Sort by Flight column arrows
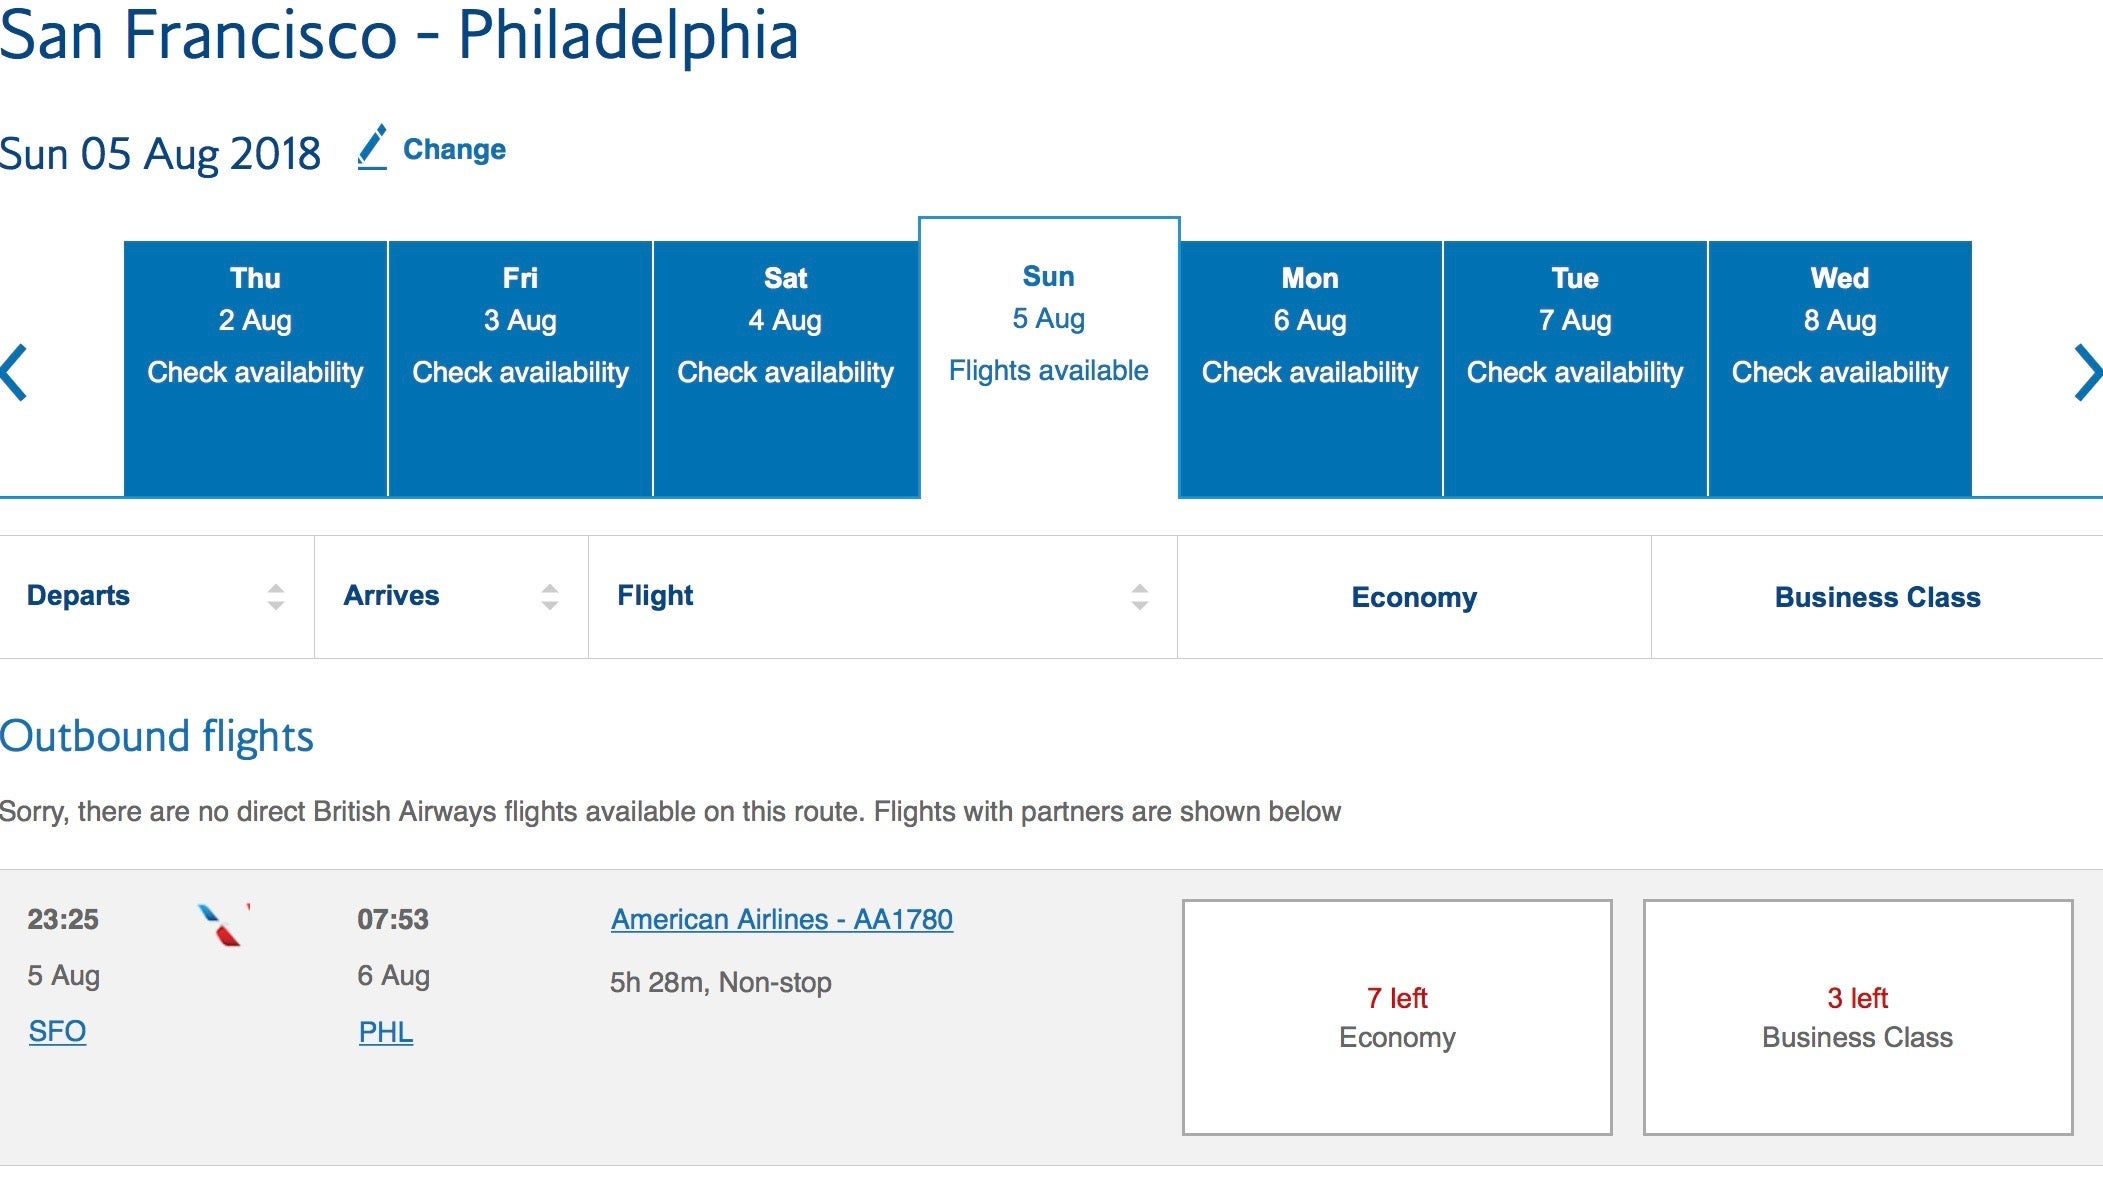 tap(1139, 597)
